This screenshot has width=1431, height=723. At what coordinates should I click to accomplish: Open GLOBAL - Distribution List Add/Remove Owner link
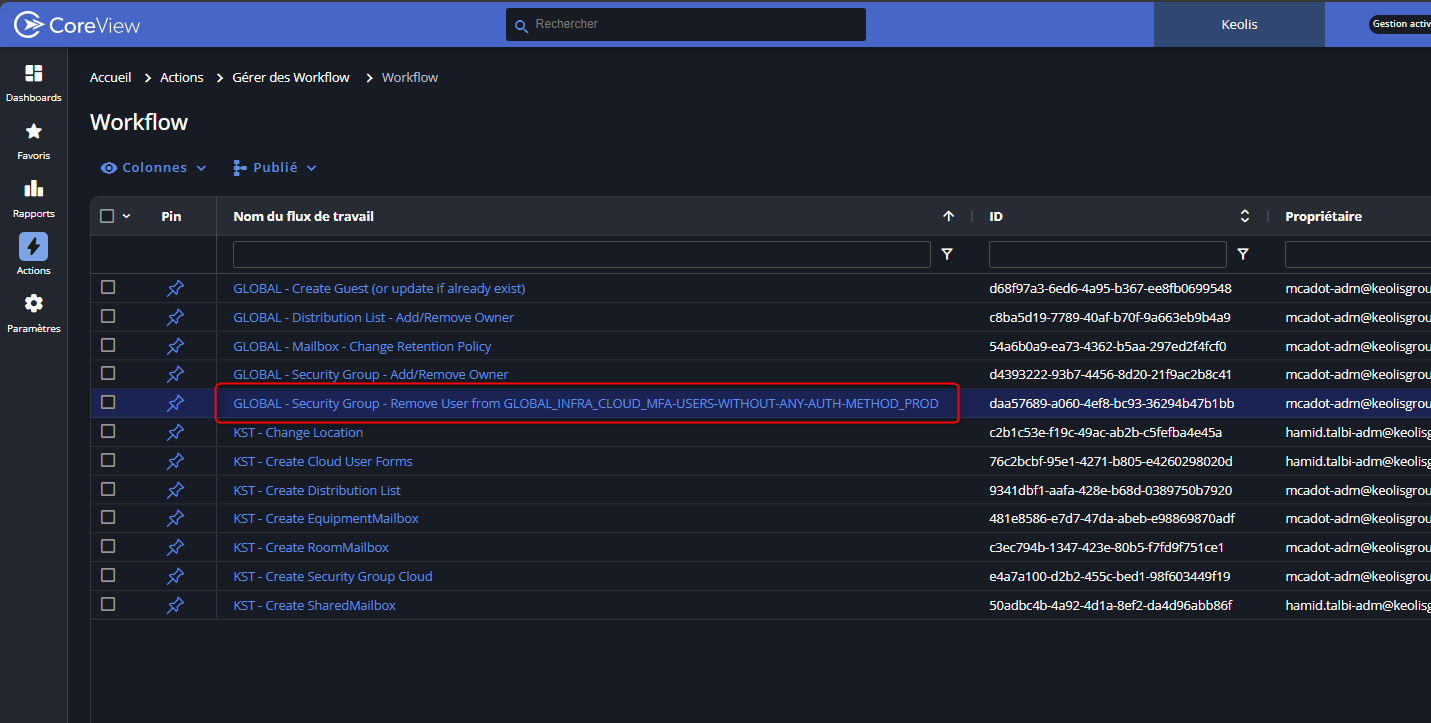tap(373, 317)
